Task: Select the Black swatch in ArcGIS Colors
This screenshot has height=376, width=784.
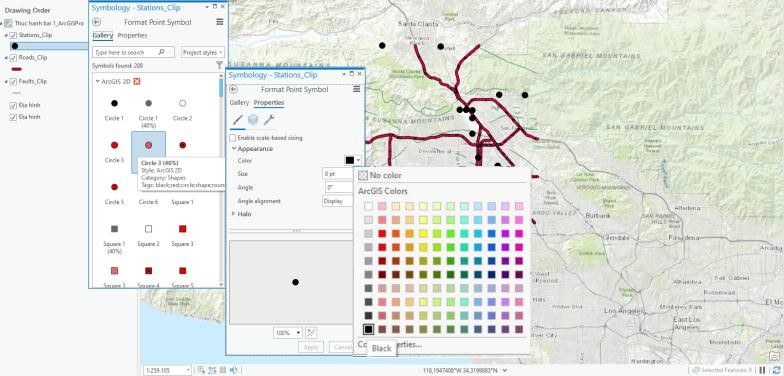Action: (x=368, y=329)
